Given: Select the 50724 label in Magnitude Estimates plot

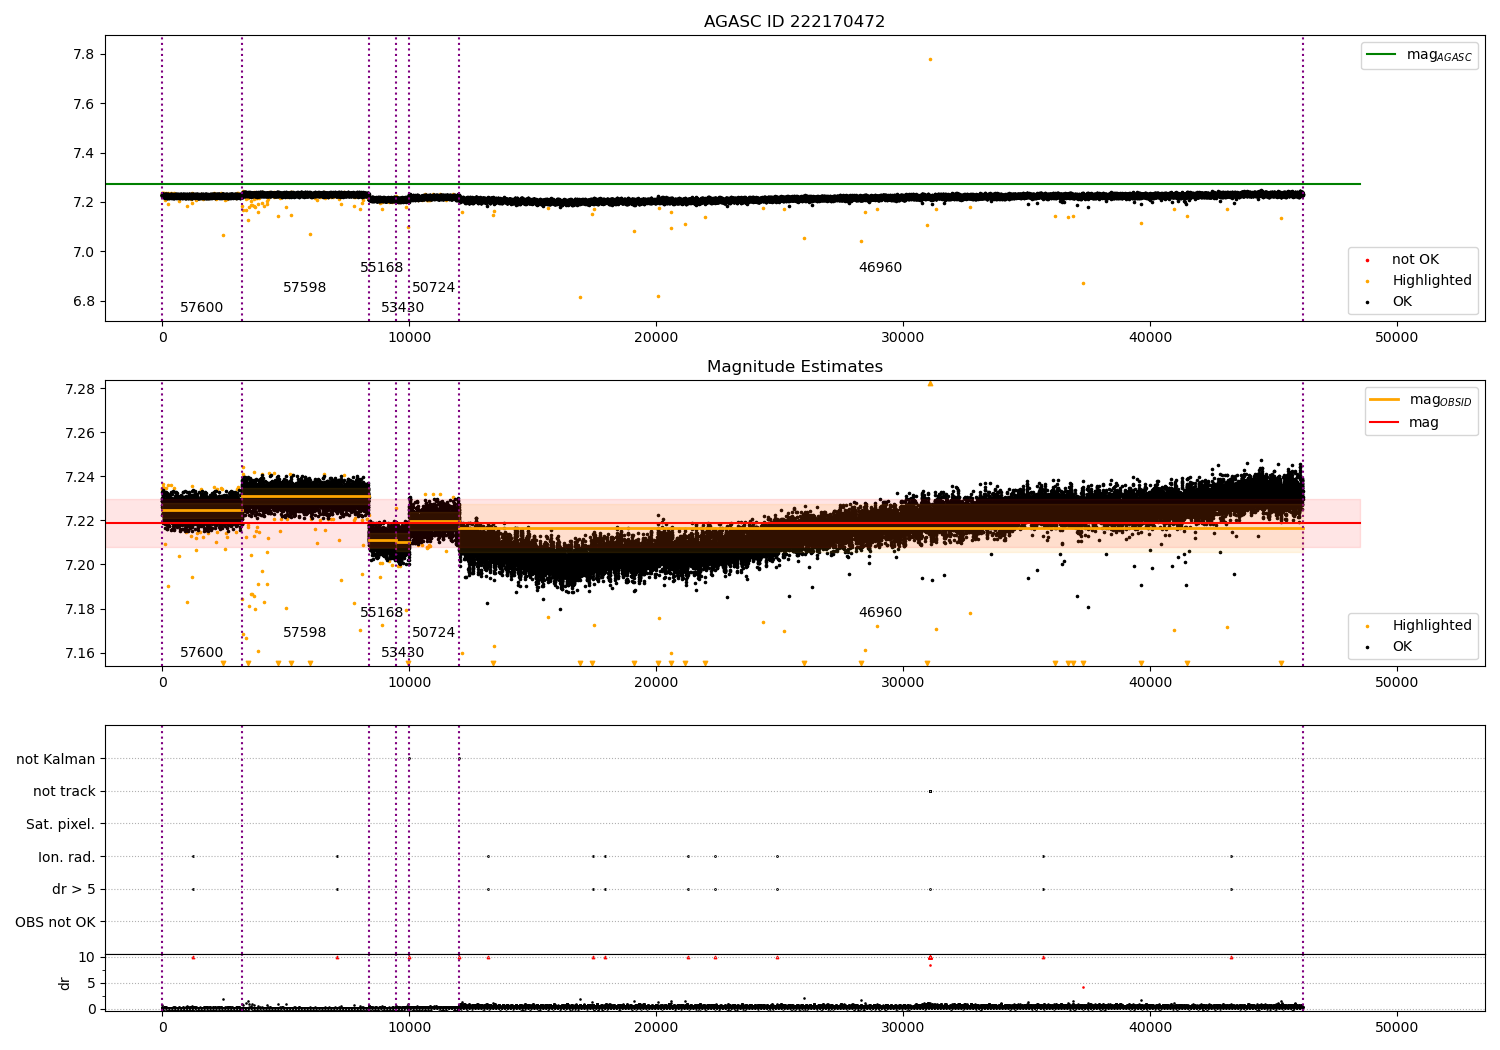Looking at the screenshot, I should (x=434, y=633).
